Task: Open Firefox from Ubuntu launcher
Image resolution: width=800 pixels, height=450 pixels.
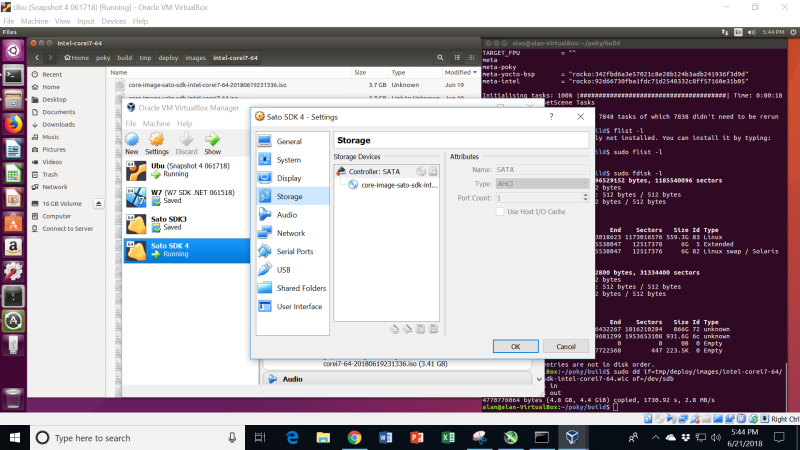Action: point(13,124)
